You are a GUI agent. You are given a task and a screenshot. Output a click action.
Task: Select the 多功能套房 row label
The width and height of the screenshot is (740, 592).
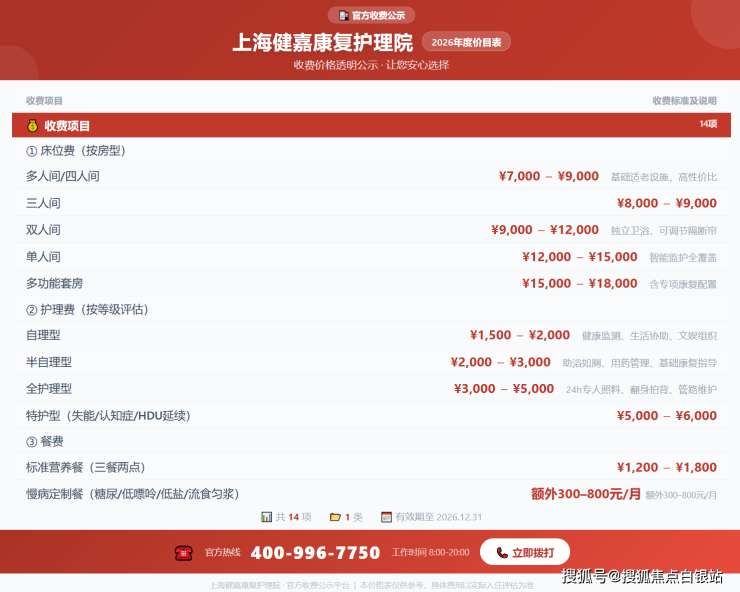click(x=55, y=283)
